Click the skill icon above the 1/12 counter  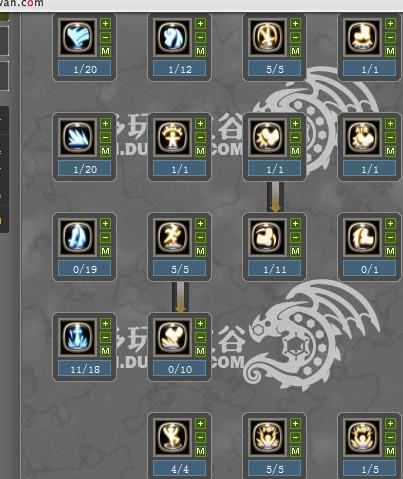pos(172,37)
